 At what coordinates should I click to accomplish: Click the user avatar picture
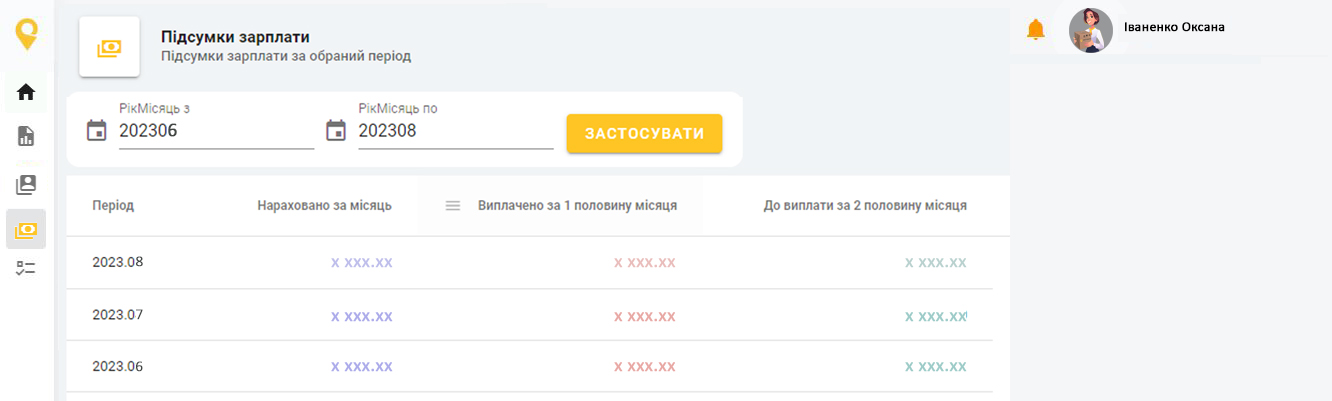pos(1091,30)
